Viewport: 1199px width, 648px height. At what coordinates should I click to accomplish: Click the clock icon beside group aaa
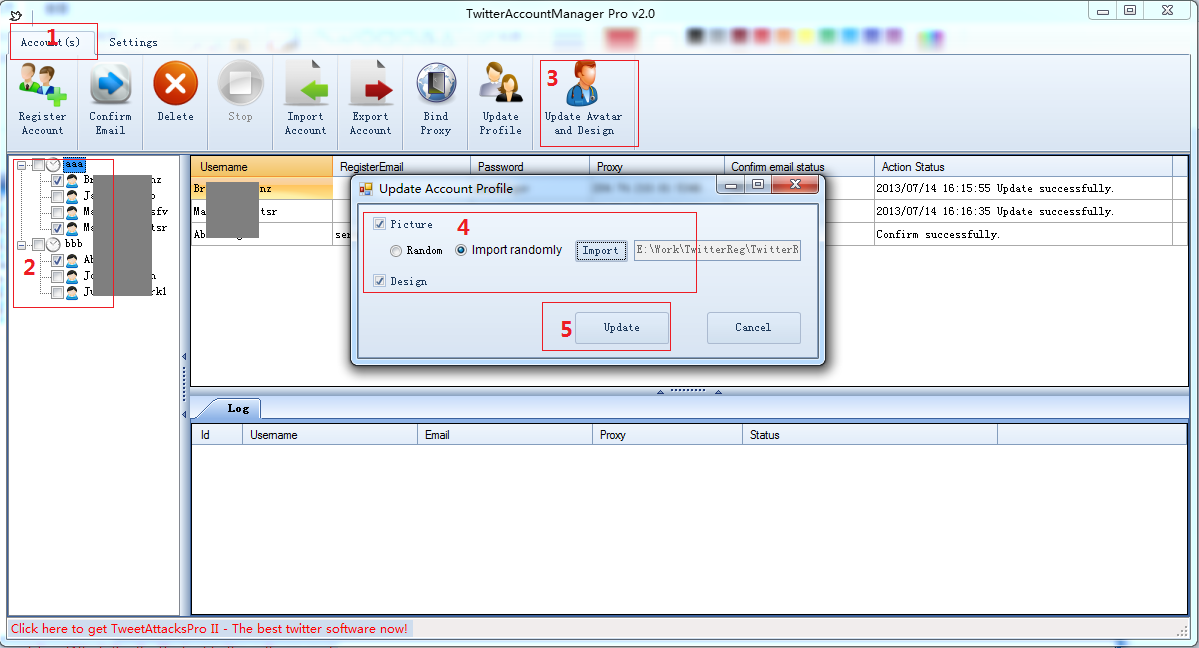[54, 164]
